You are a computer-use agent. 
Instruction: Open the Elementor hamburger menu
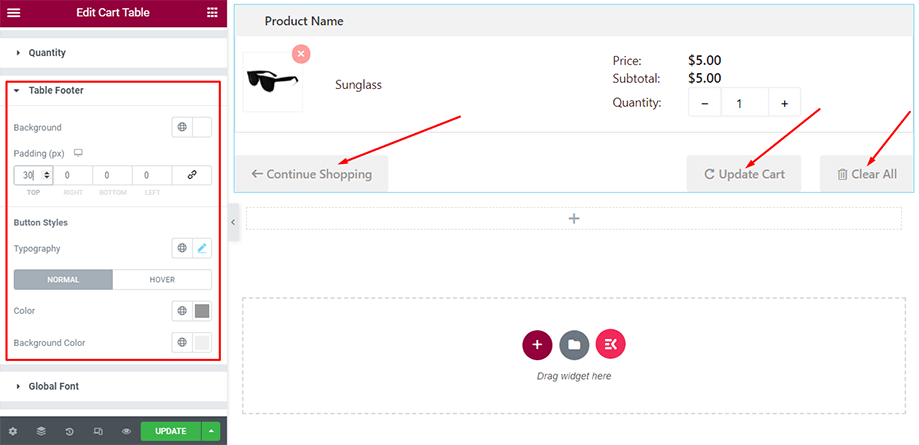[14, 13]
